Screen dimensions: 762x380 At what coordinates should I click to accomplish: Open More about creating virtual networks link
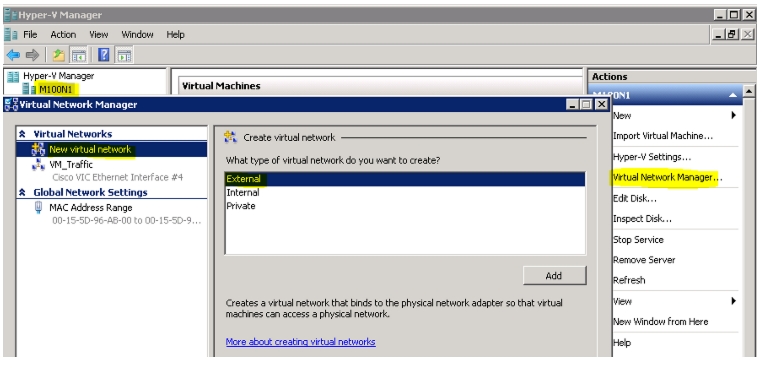click(300, 342)
